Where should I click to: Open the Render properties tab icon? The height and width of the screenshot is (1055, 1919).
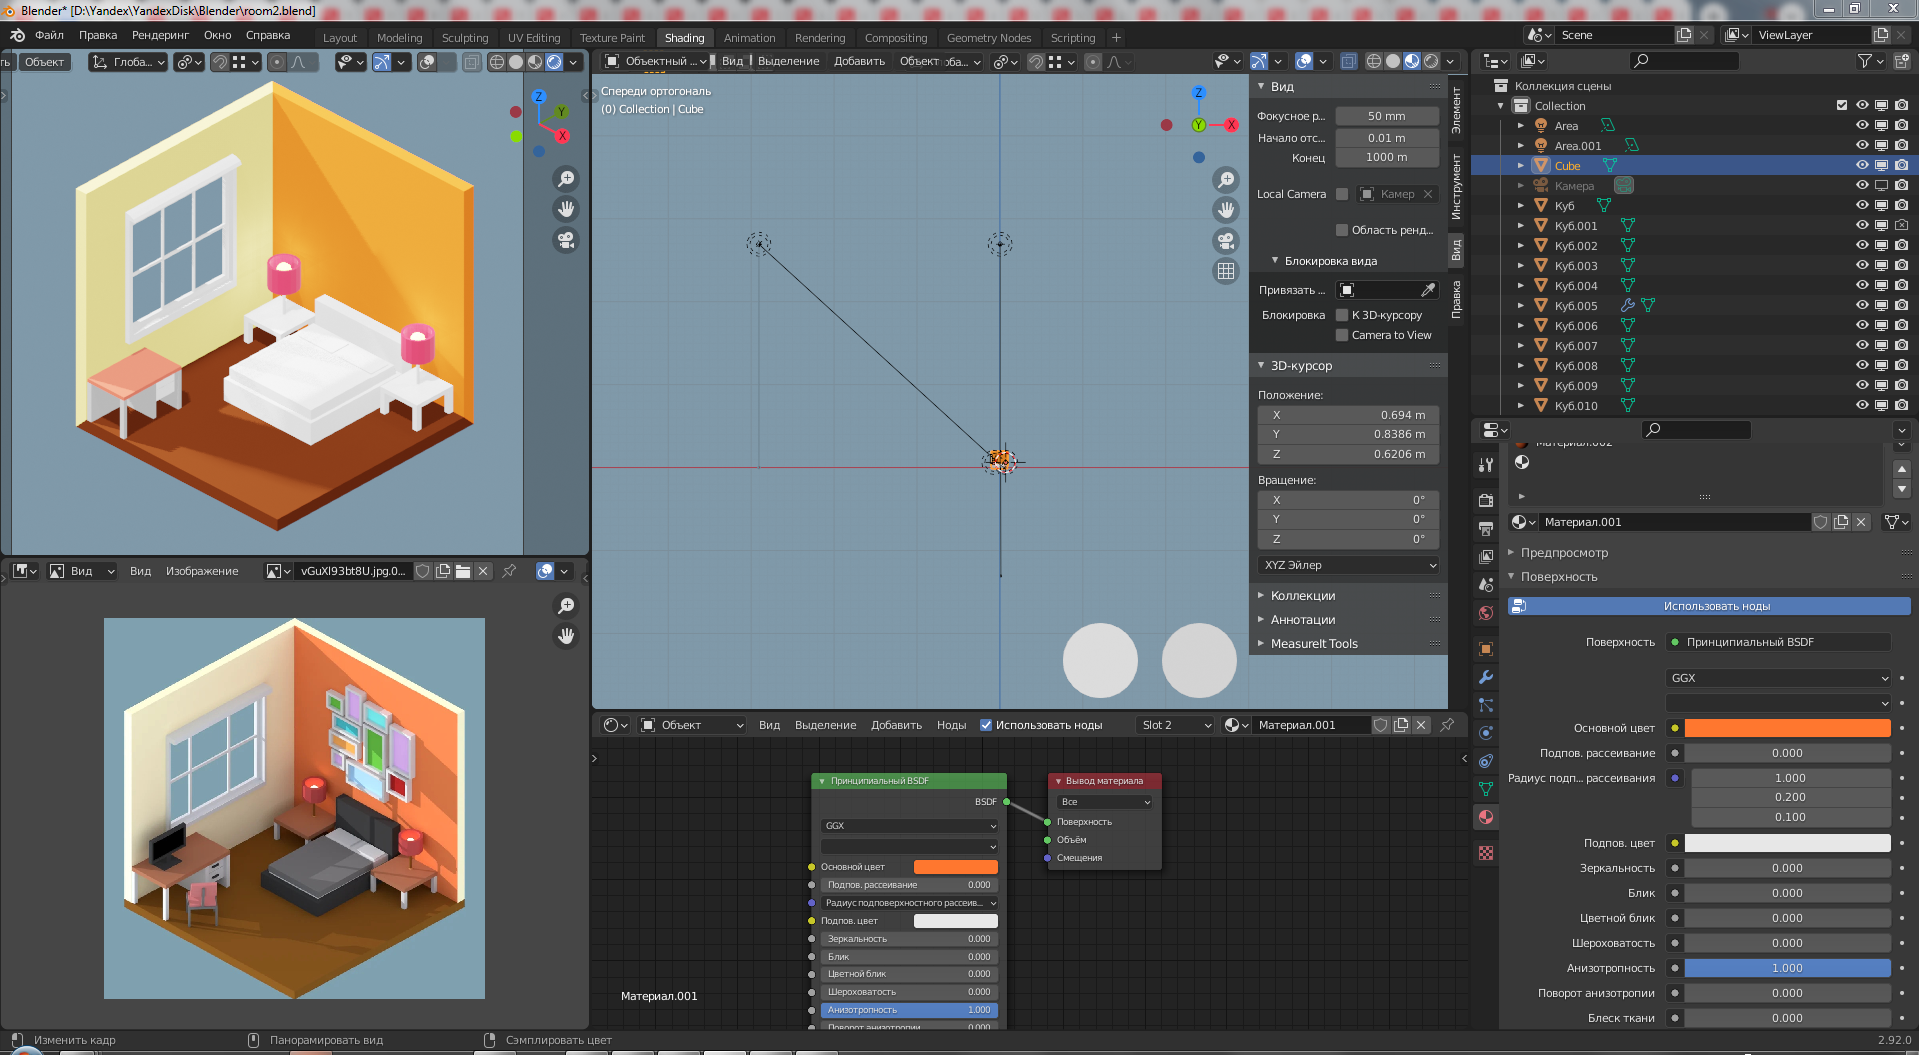[1486, 500]
